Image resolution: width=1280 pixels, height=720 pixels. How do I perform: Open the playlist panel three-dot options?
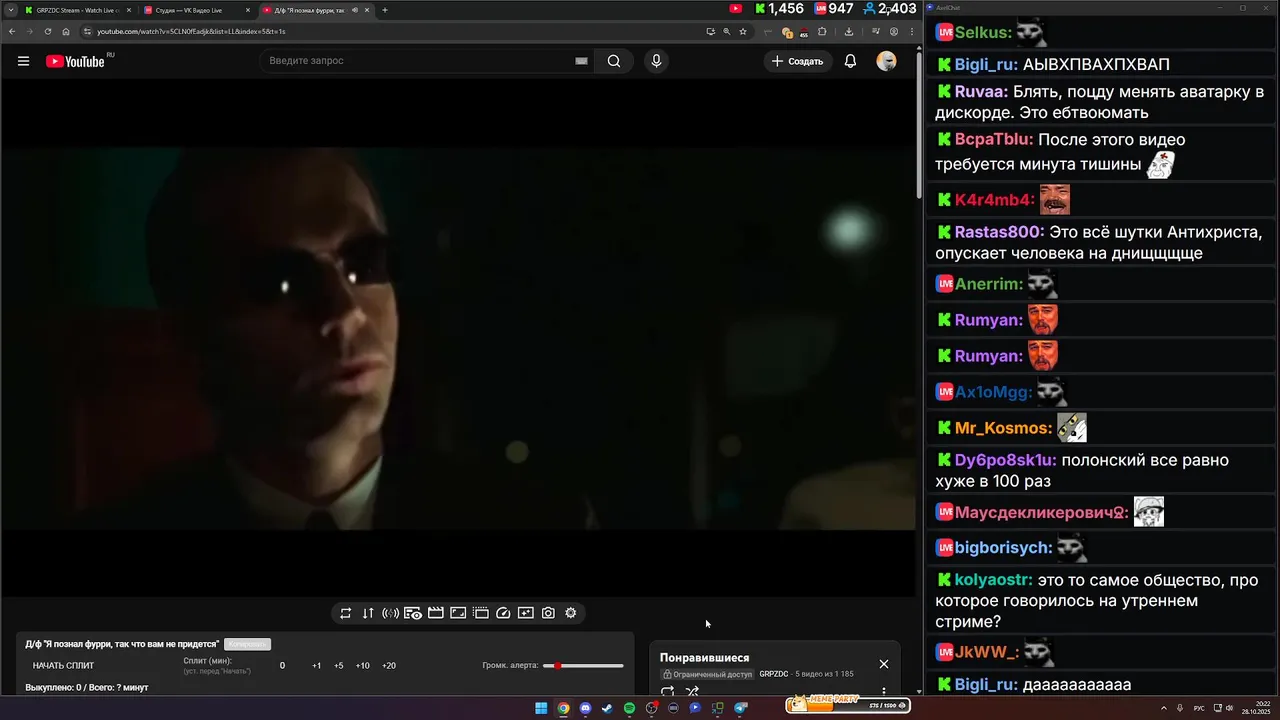point(883,691)
